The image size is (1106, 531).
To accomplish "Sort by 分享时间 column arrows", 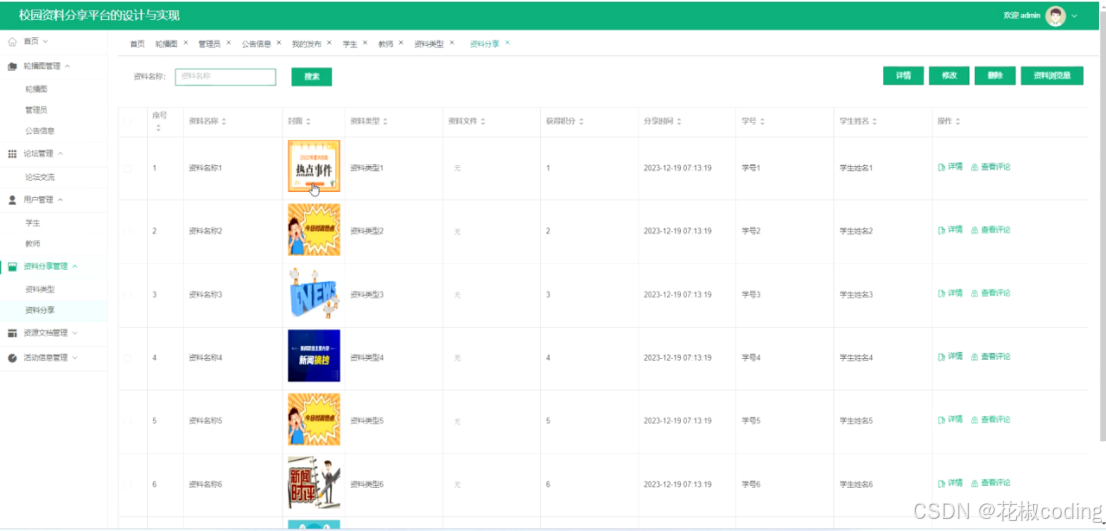I will click(679, 121).
